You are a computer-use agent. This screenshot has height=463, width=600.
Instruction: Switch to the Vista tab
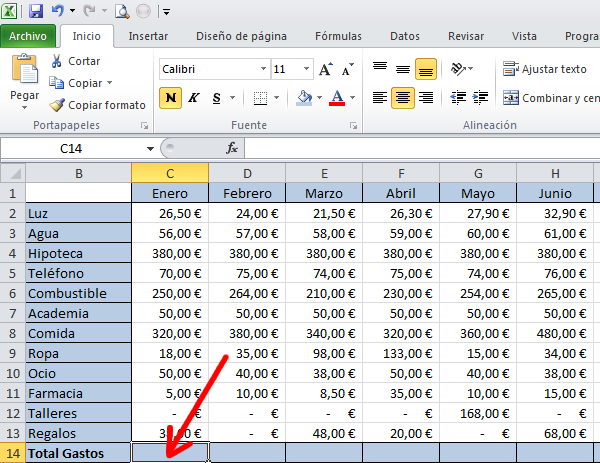pos(524,36)
